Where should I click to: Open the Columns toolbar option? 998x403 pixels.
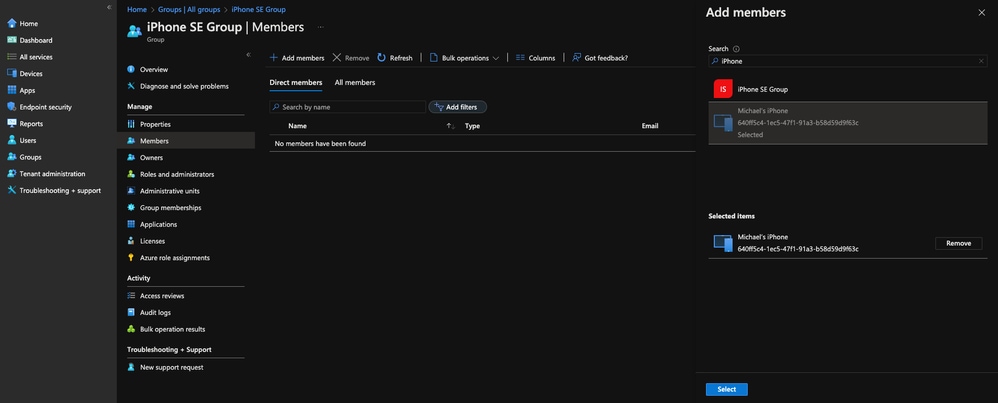click(x=535, y=58)
